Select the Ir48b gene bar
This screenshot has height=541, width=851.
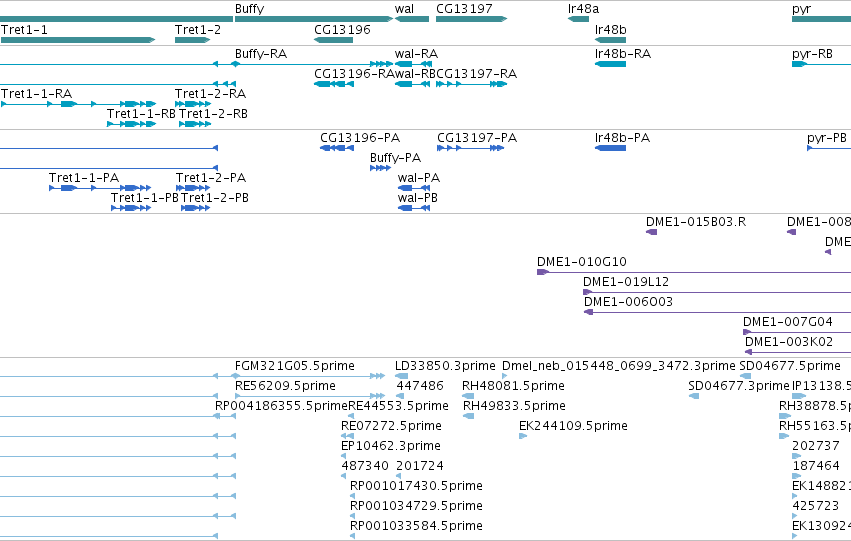point(611,40)
